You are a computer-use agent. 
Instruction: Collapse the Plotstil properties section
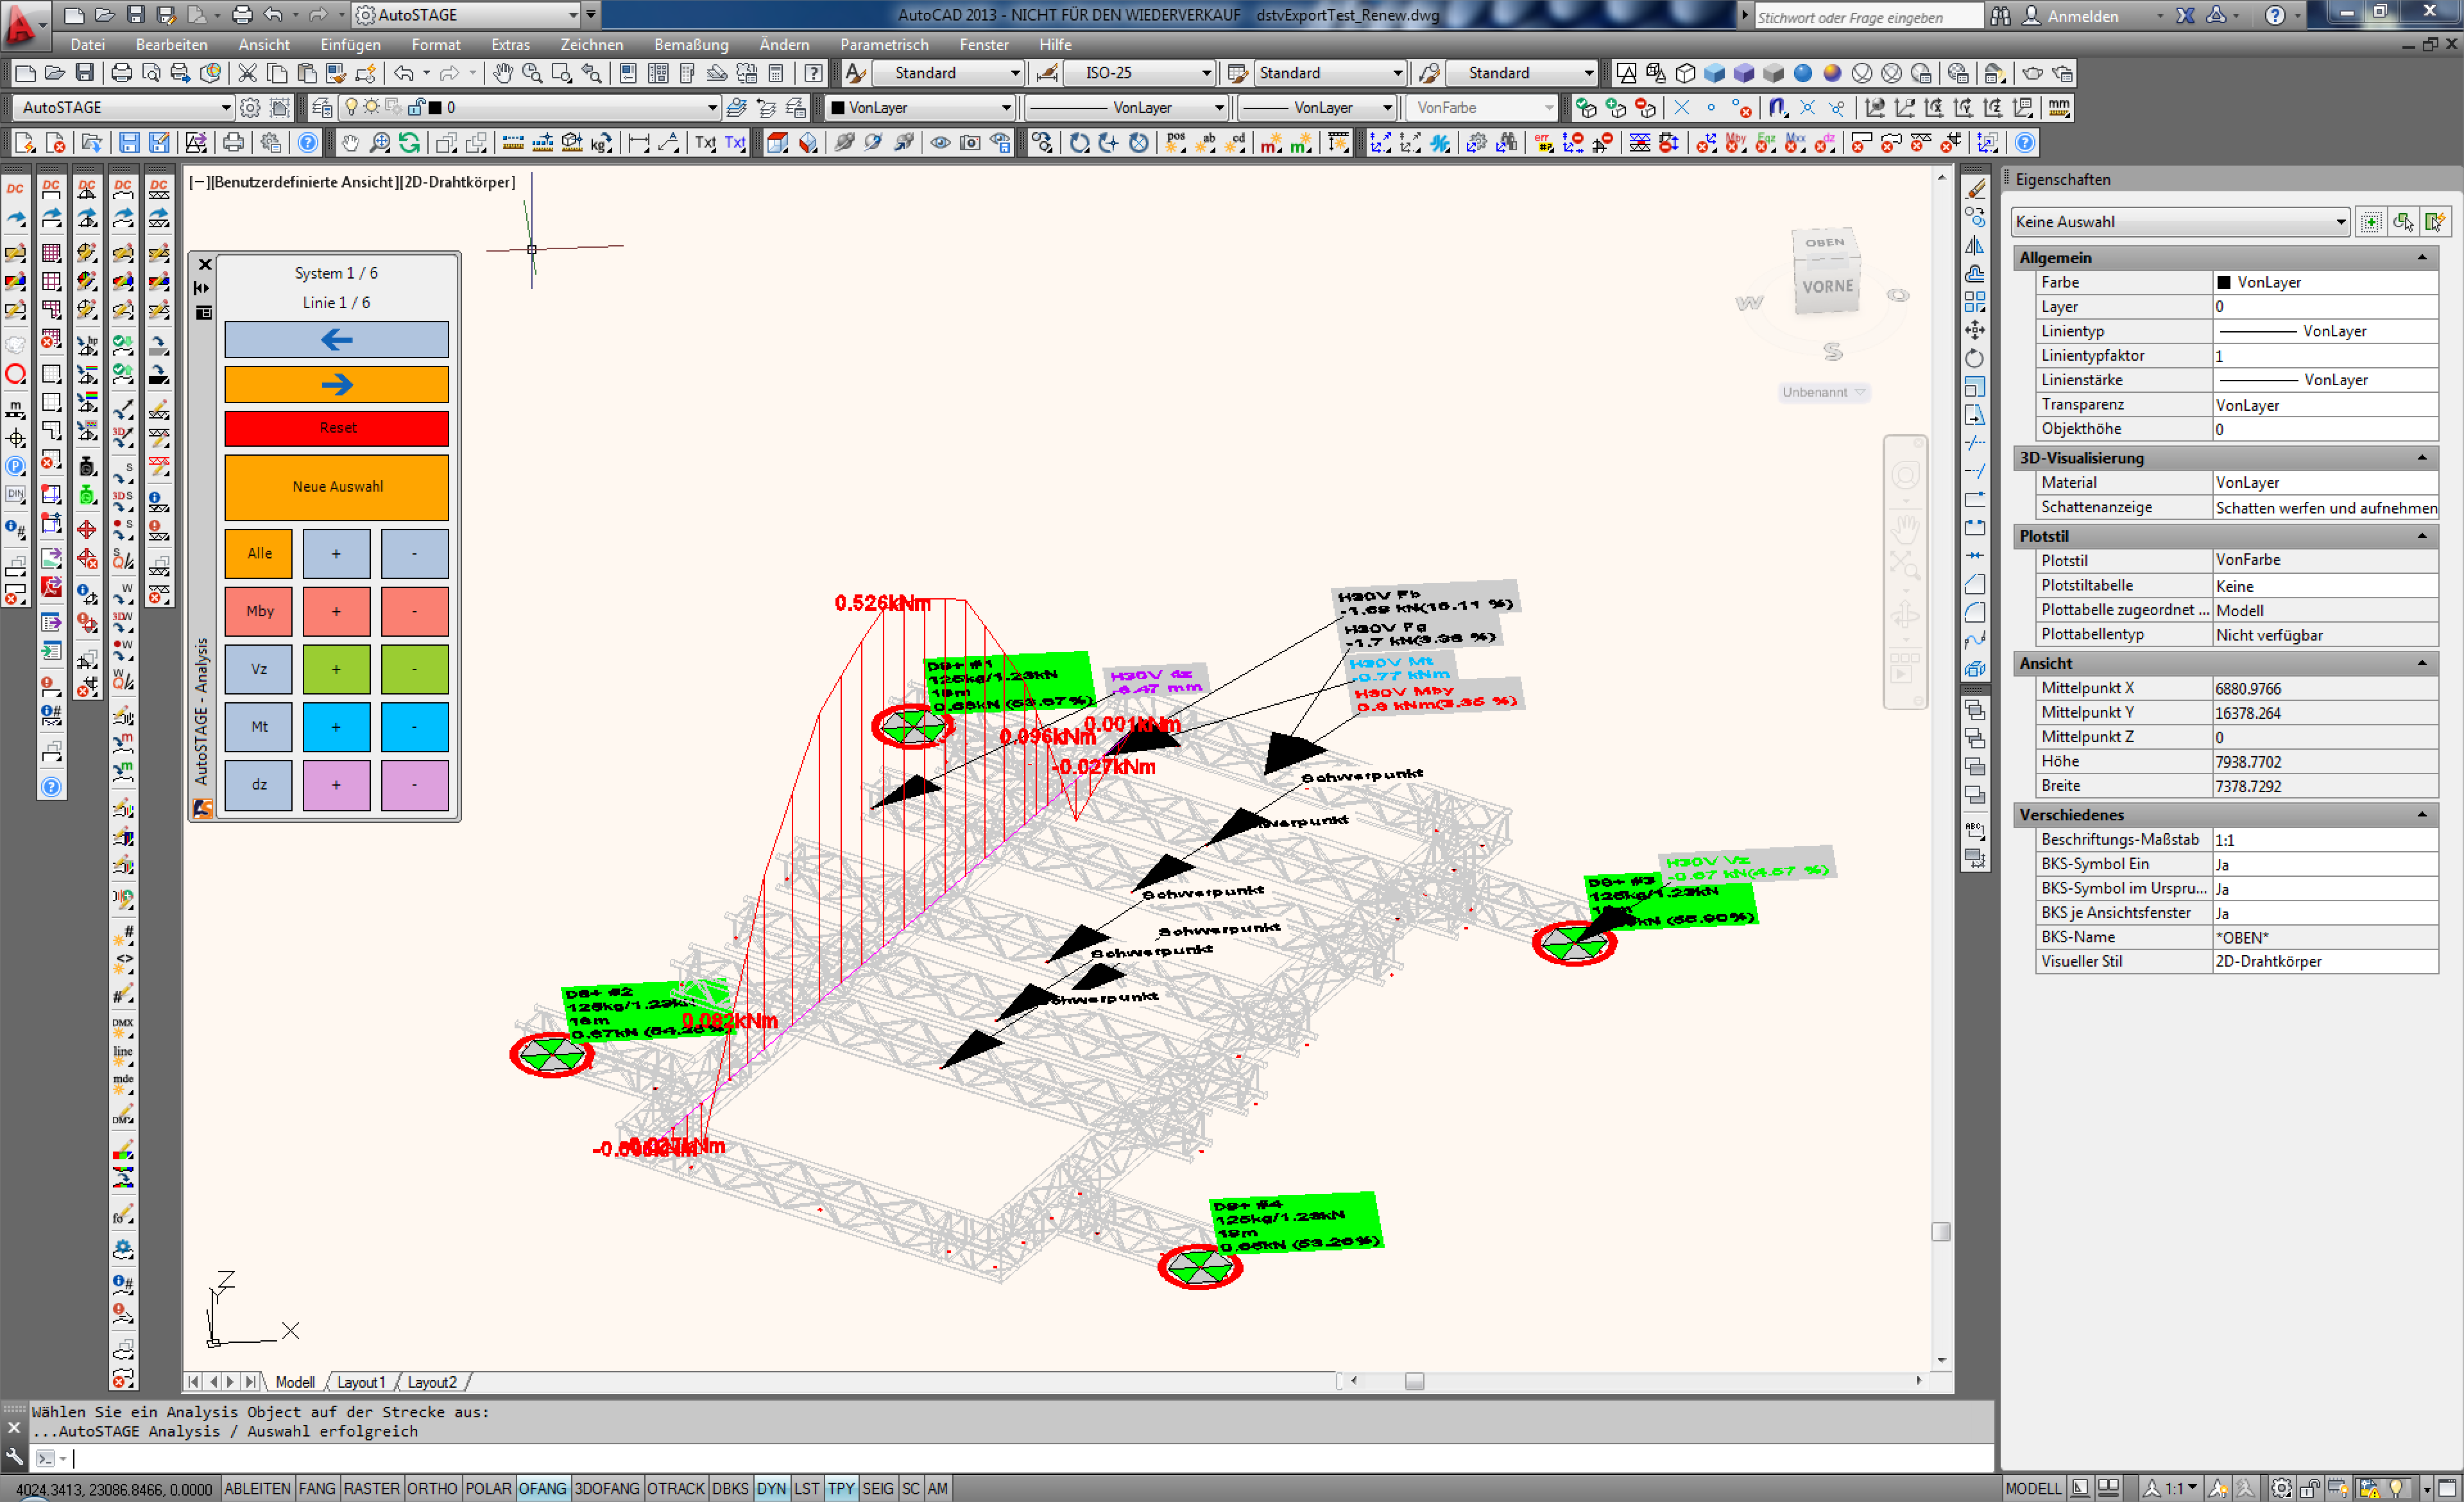[2422, 536]
